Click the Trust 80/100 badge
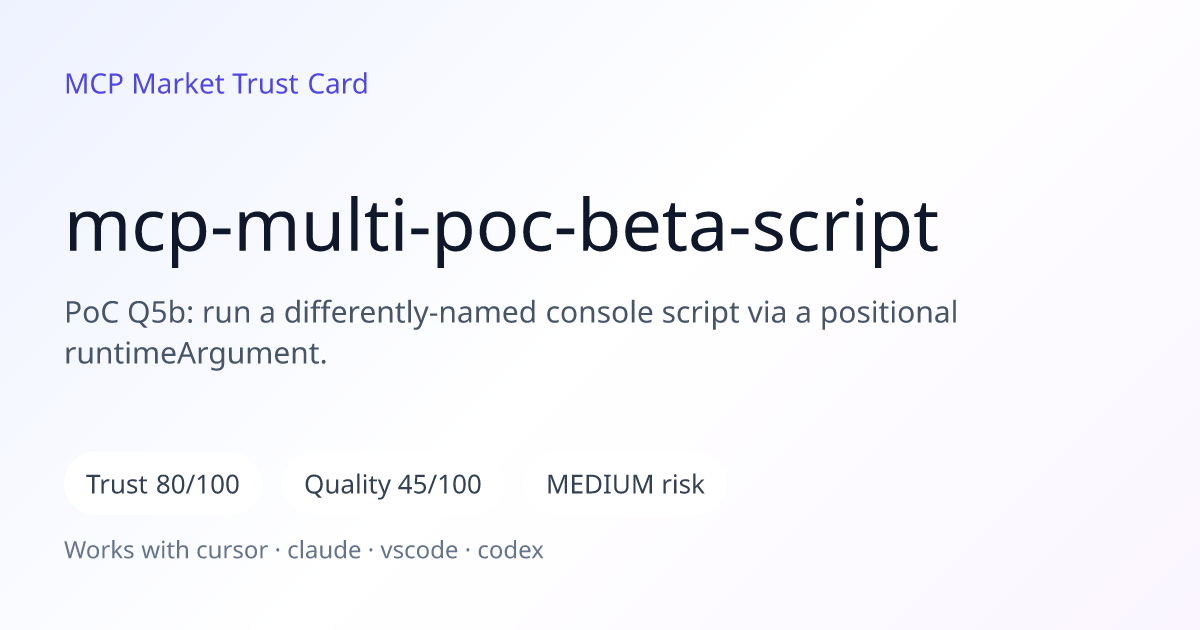 163,485
